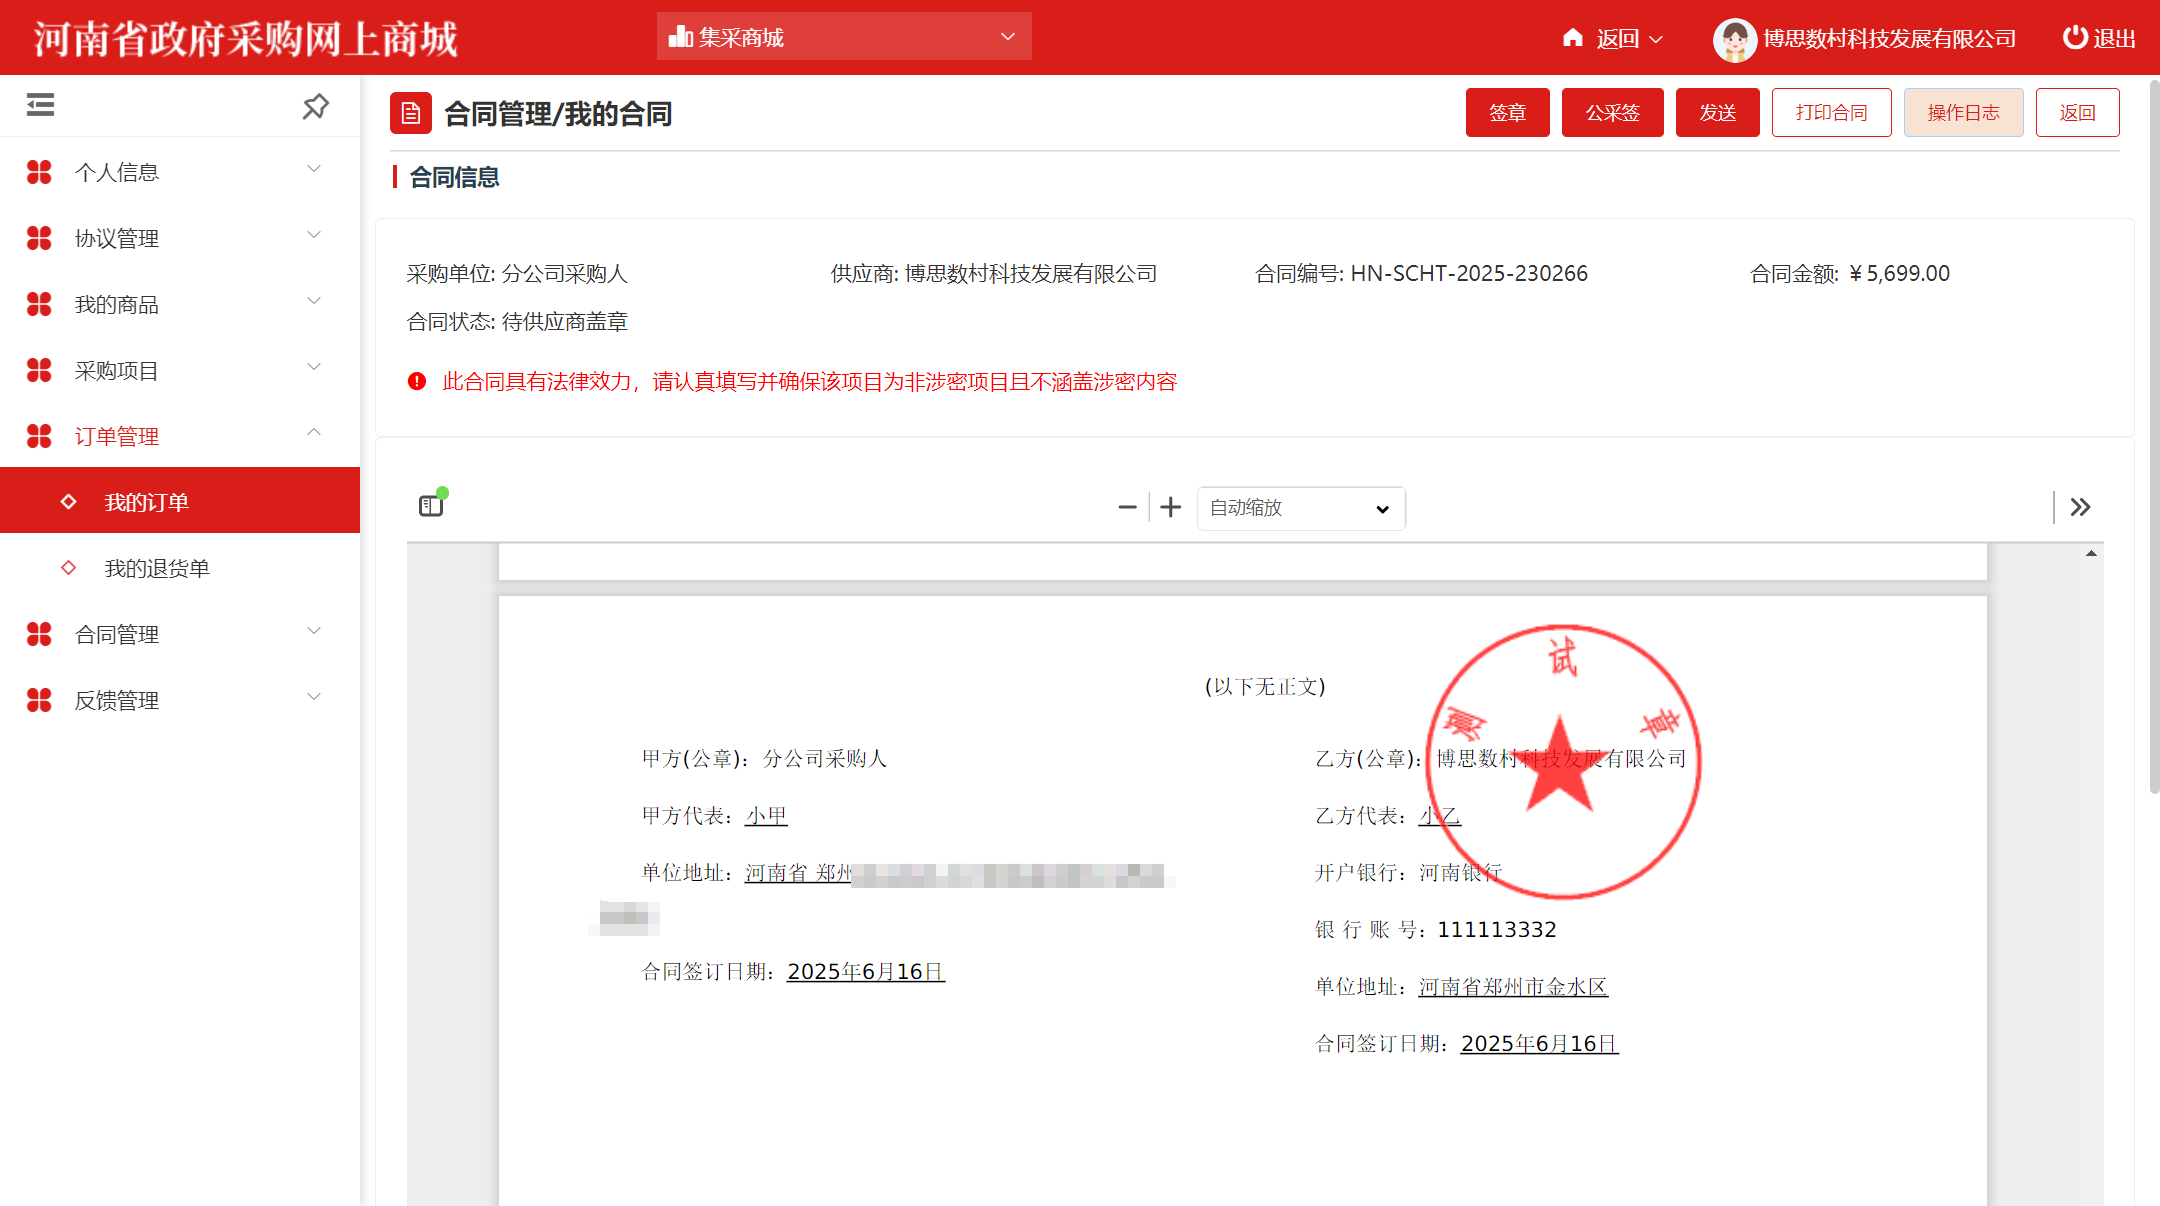Screen dimensions: 2160x1206
Task: Click the contract number HN-SCHT-2025-230266
Action: coord(1469,273)
